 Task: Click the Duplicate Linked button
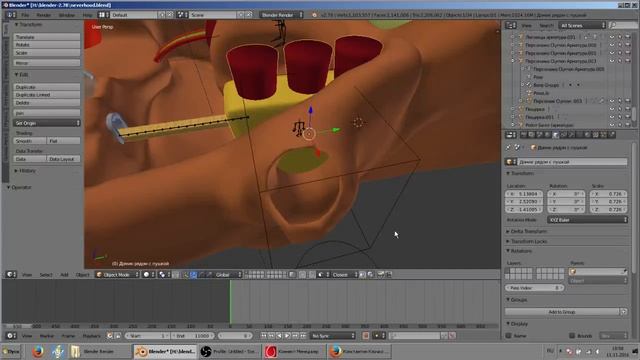pyautogui.click(x=47, y=95)
